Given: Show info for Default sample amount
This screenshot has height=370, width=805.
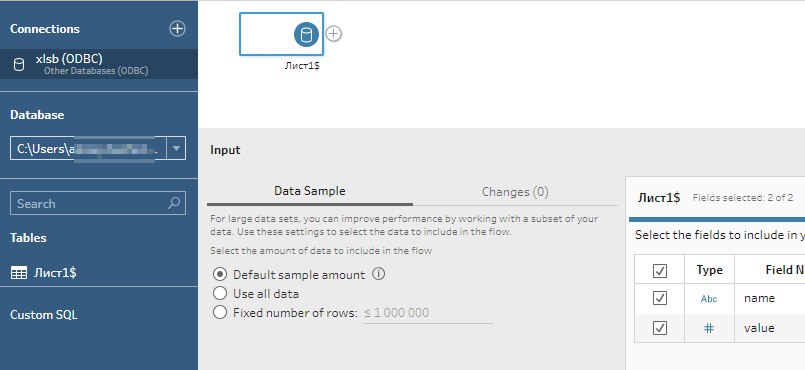Looking at the screenshot, I should (x=378, y=274).
